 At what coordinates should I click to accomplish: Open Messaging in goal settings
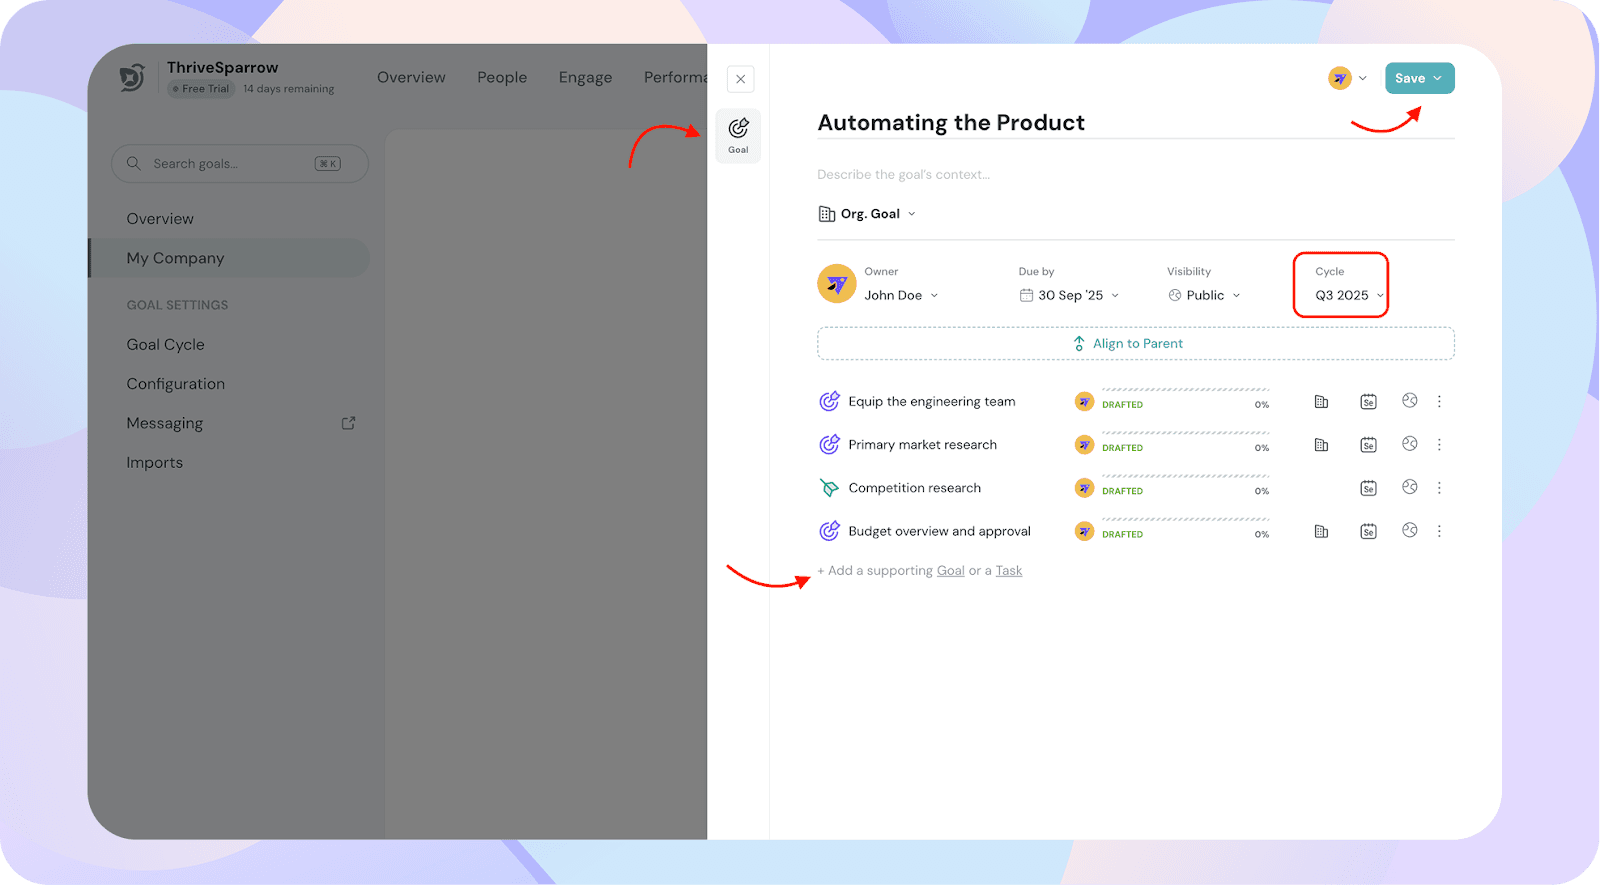pos(164,424)
